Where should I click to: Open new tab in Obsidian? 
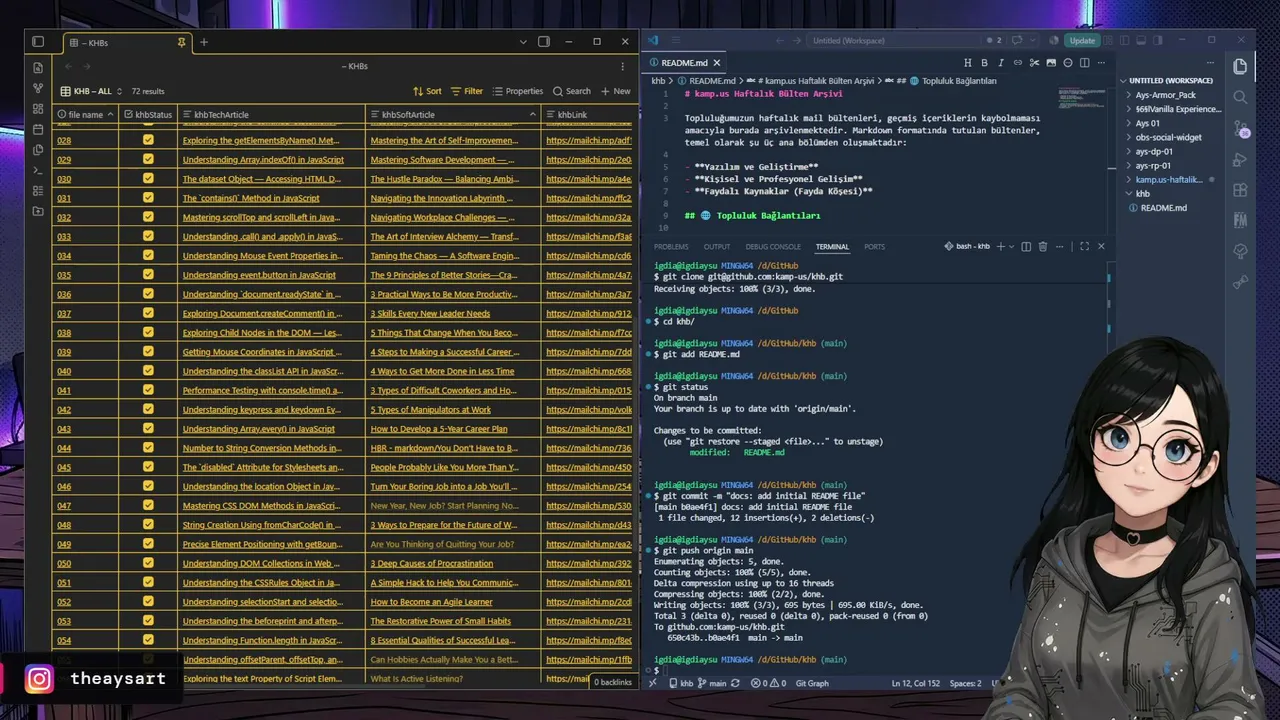(204, 42)
